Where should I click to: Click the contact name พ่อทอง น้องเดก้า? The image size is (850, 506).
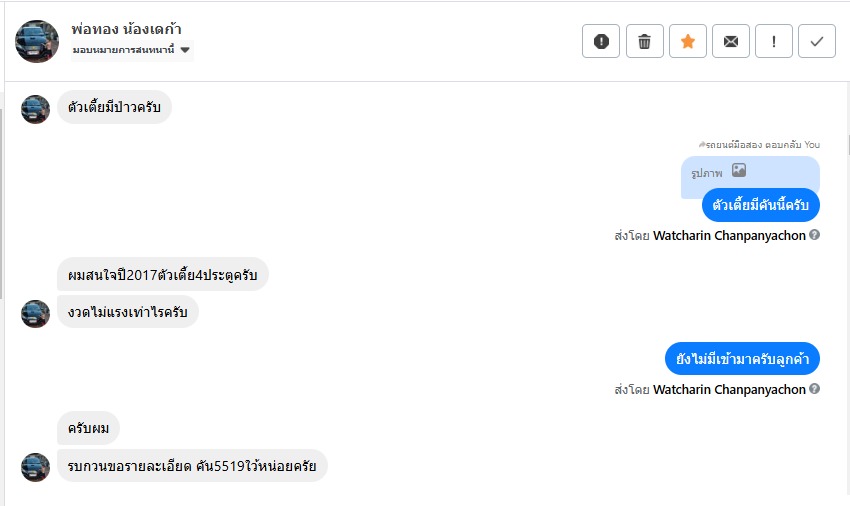127,28
